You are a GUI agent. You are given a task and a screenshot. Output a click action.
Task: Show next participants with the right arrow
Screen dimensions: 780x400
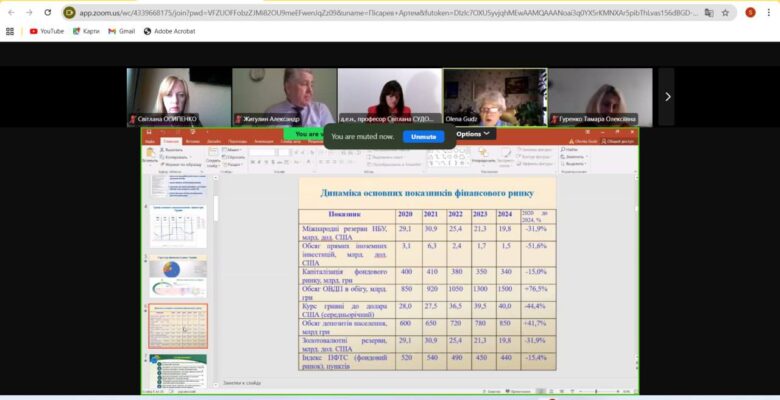click(x=667, y=96)
